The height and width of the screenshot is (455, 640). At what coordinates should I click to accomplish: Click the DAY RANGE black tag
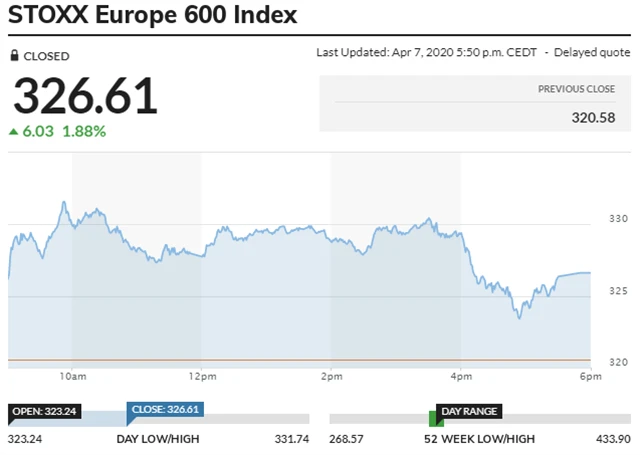469,411
